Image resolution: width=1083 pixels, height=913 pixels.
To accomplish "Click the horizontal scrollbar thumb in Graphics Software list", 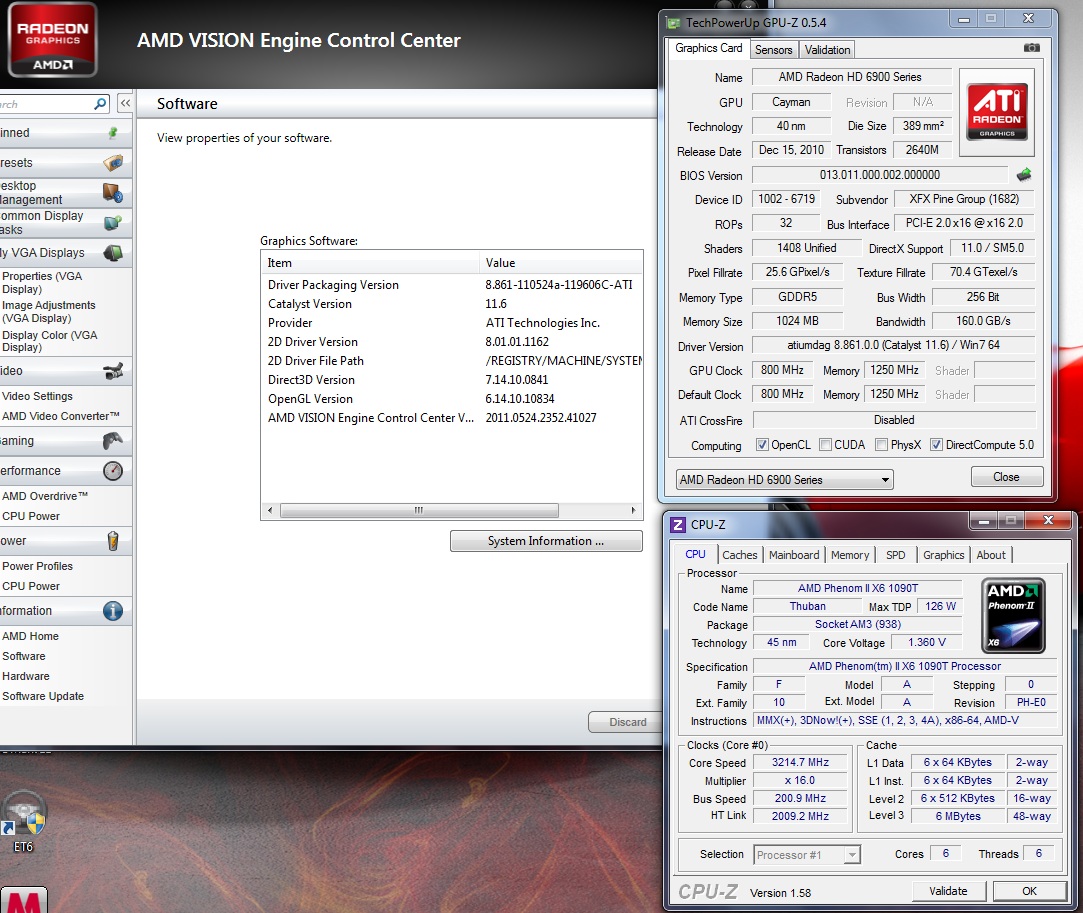I will [419, 510].
